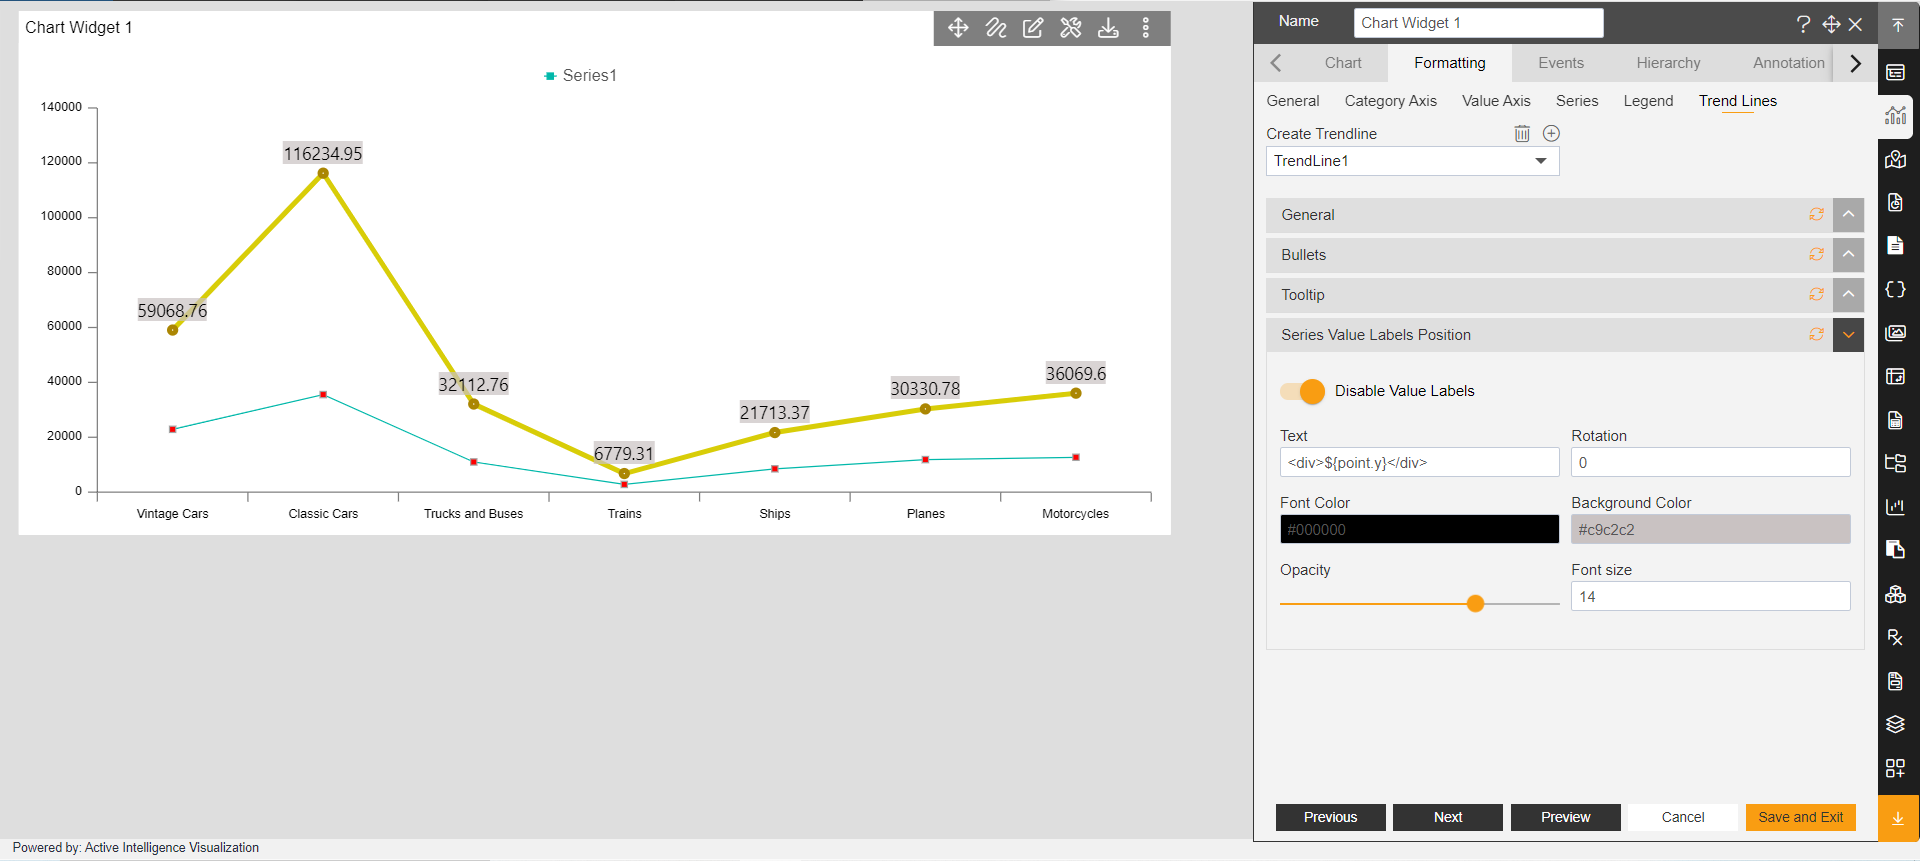The width and height of the screenshot is (1920, 861).
Task: Switch to the Hierarchy tab
Action: [x=1668, y=63]
